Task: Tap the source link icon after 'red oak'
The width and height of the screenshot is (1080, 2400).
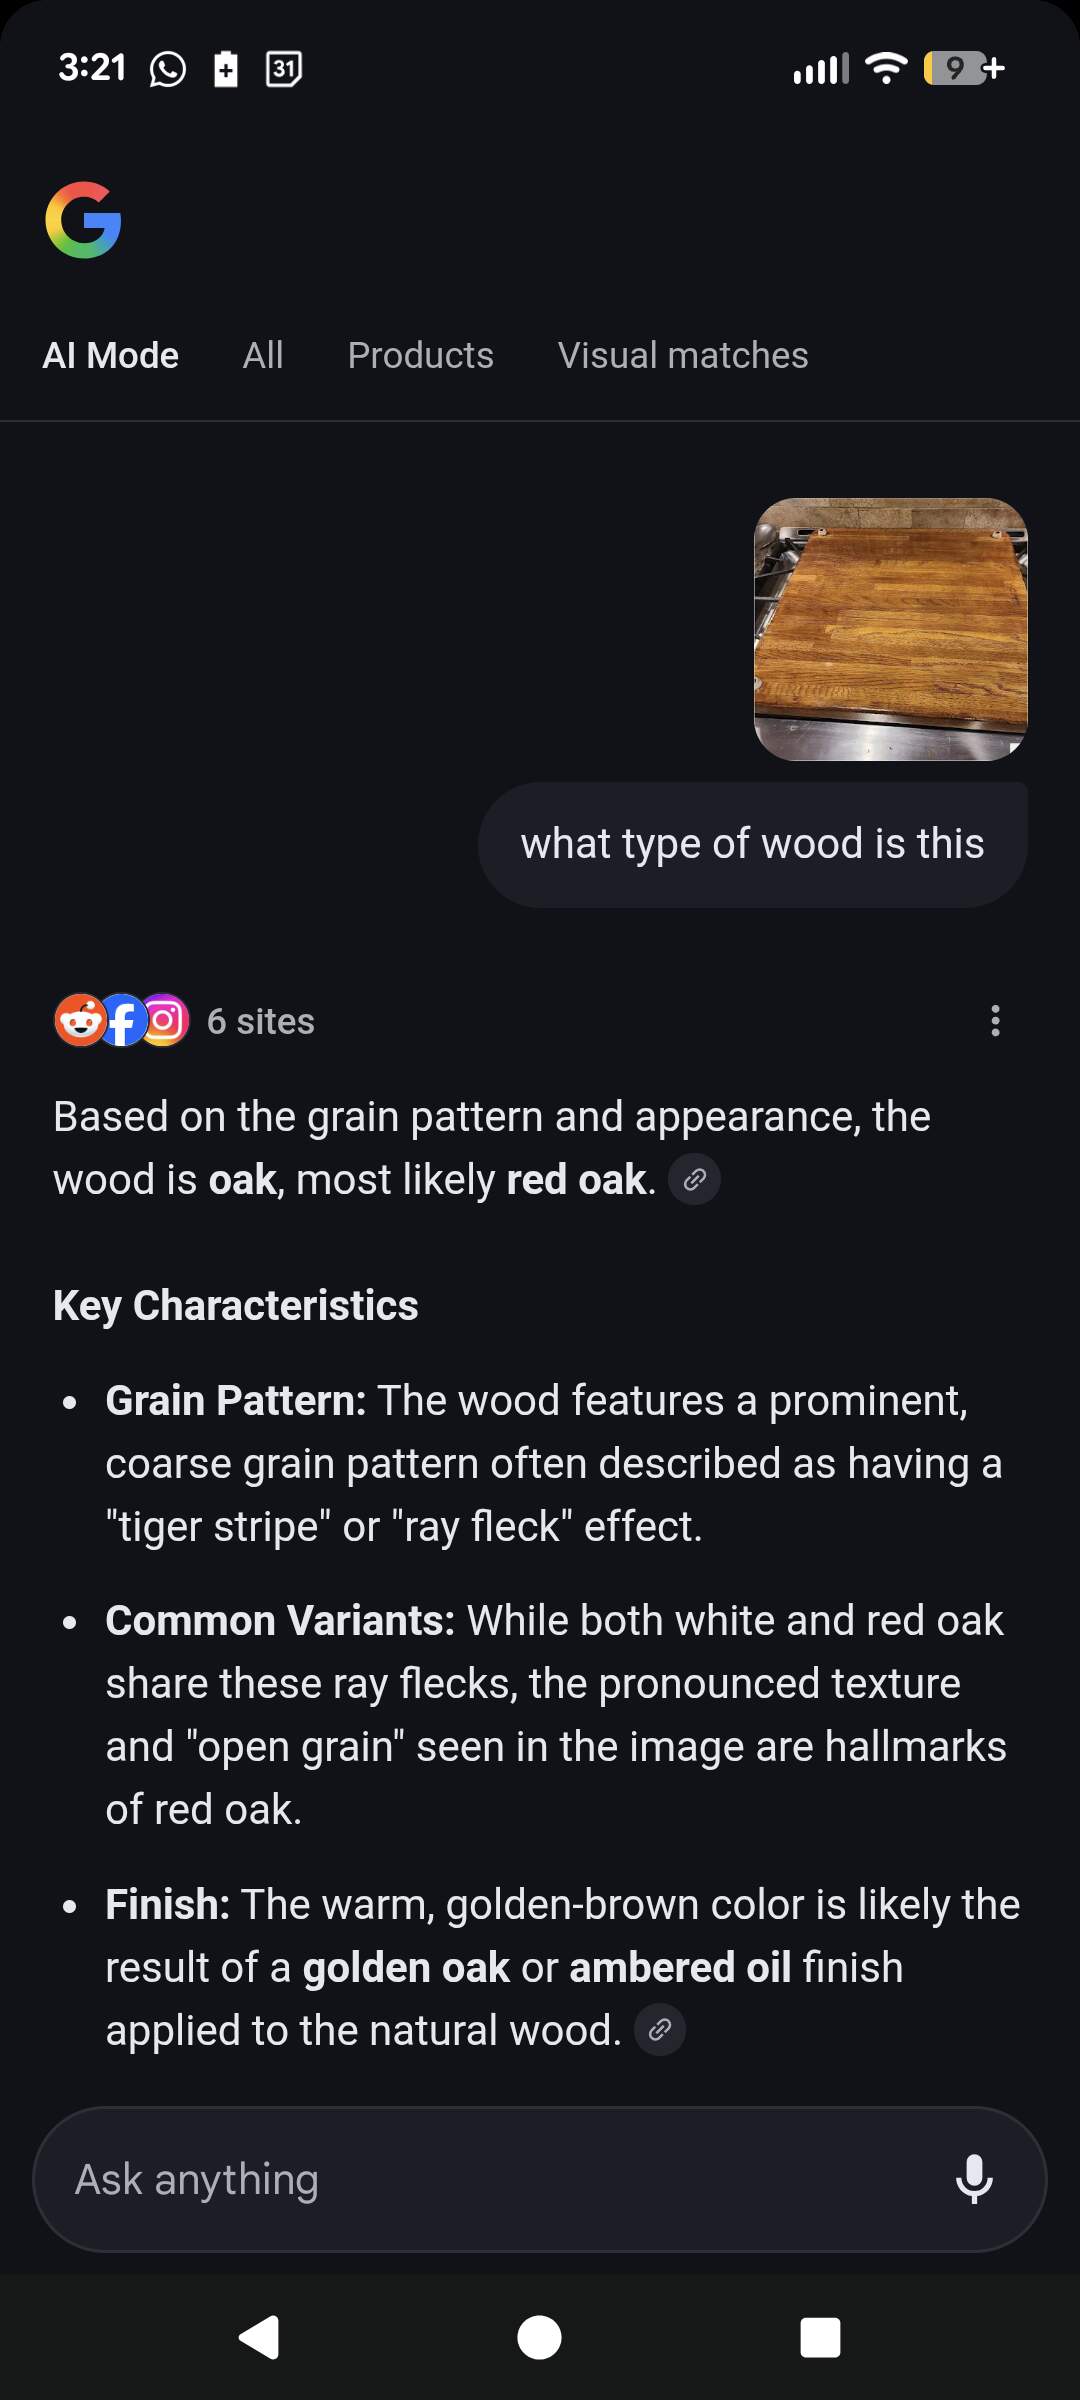Action: point(694,1180)
